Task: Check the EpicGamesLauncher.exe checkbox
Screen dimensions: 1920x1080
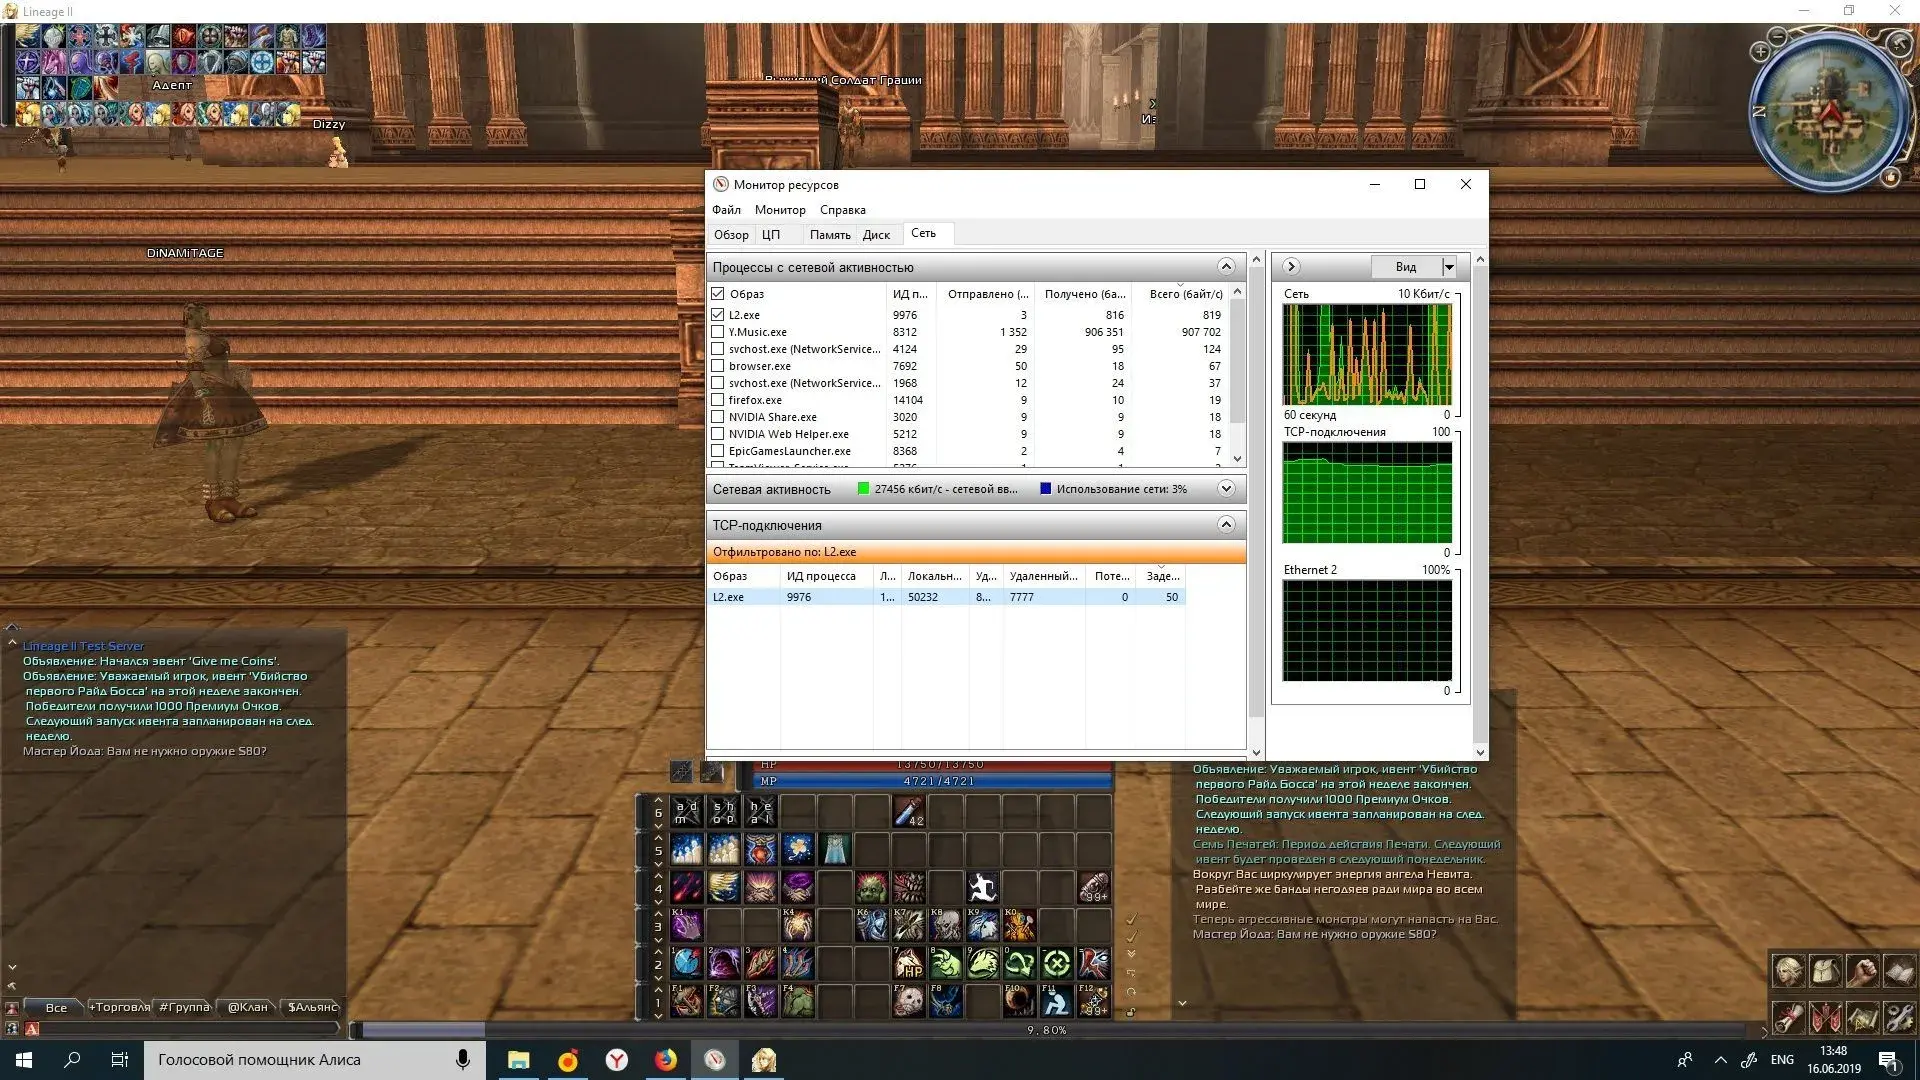Action: tap(717, 451)
